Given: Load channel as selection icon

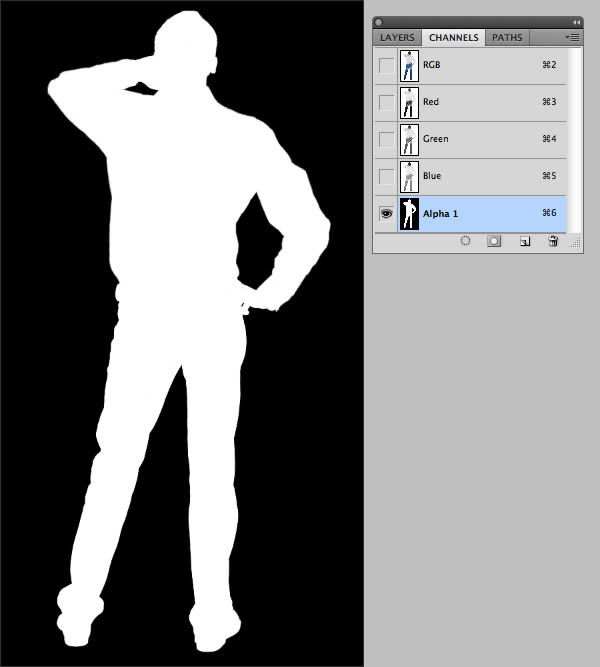Looking at the screenshot, I should click(x=466, y=241).
